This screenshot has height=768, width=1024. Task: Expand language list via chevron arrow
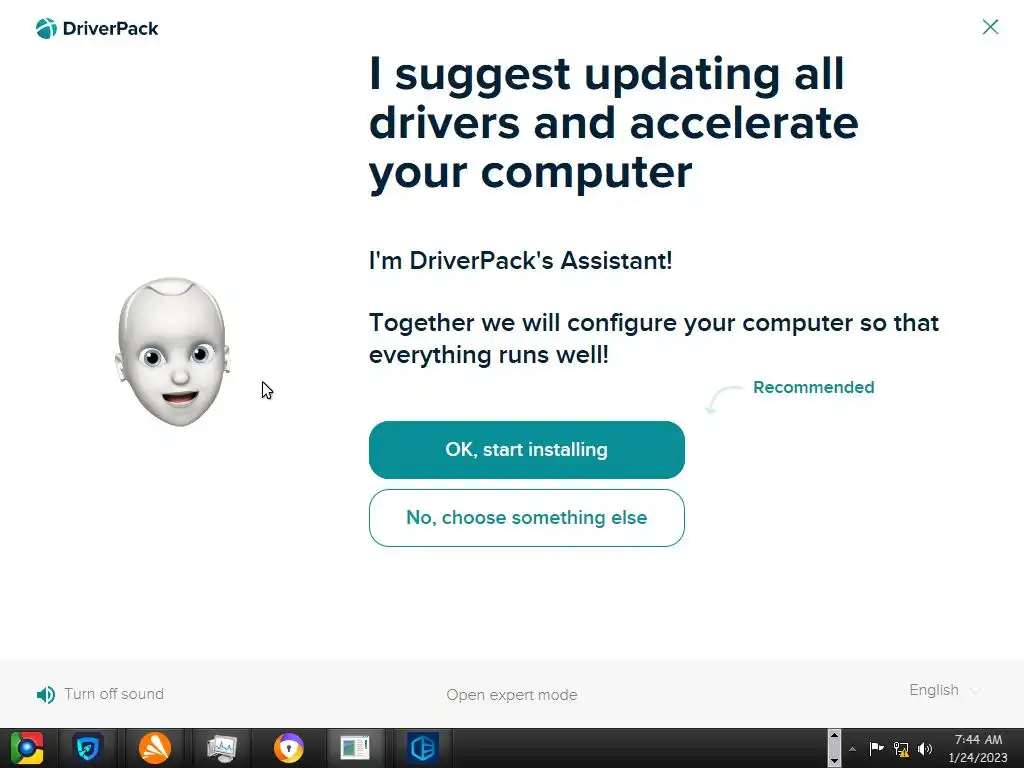coord(975,691)
